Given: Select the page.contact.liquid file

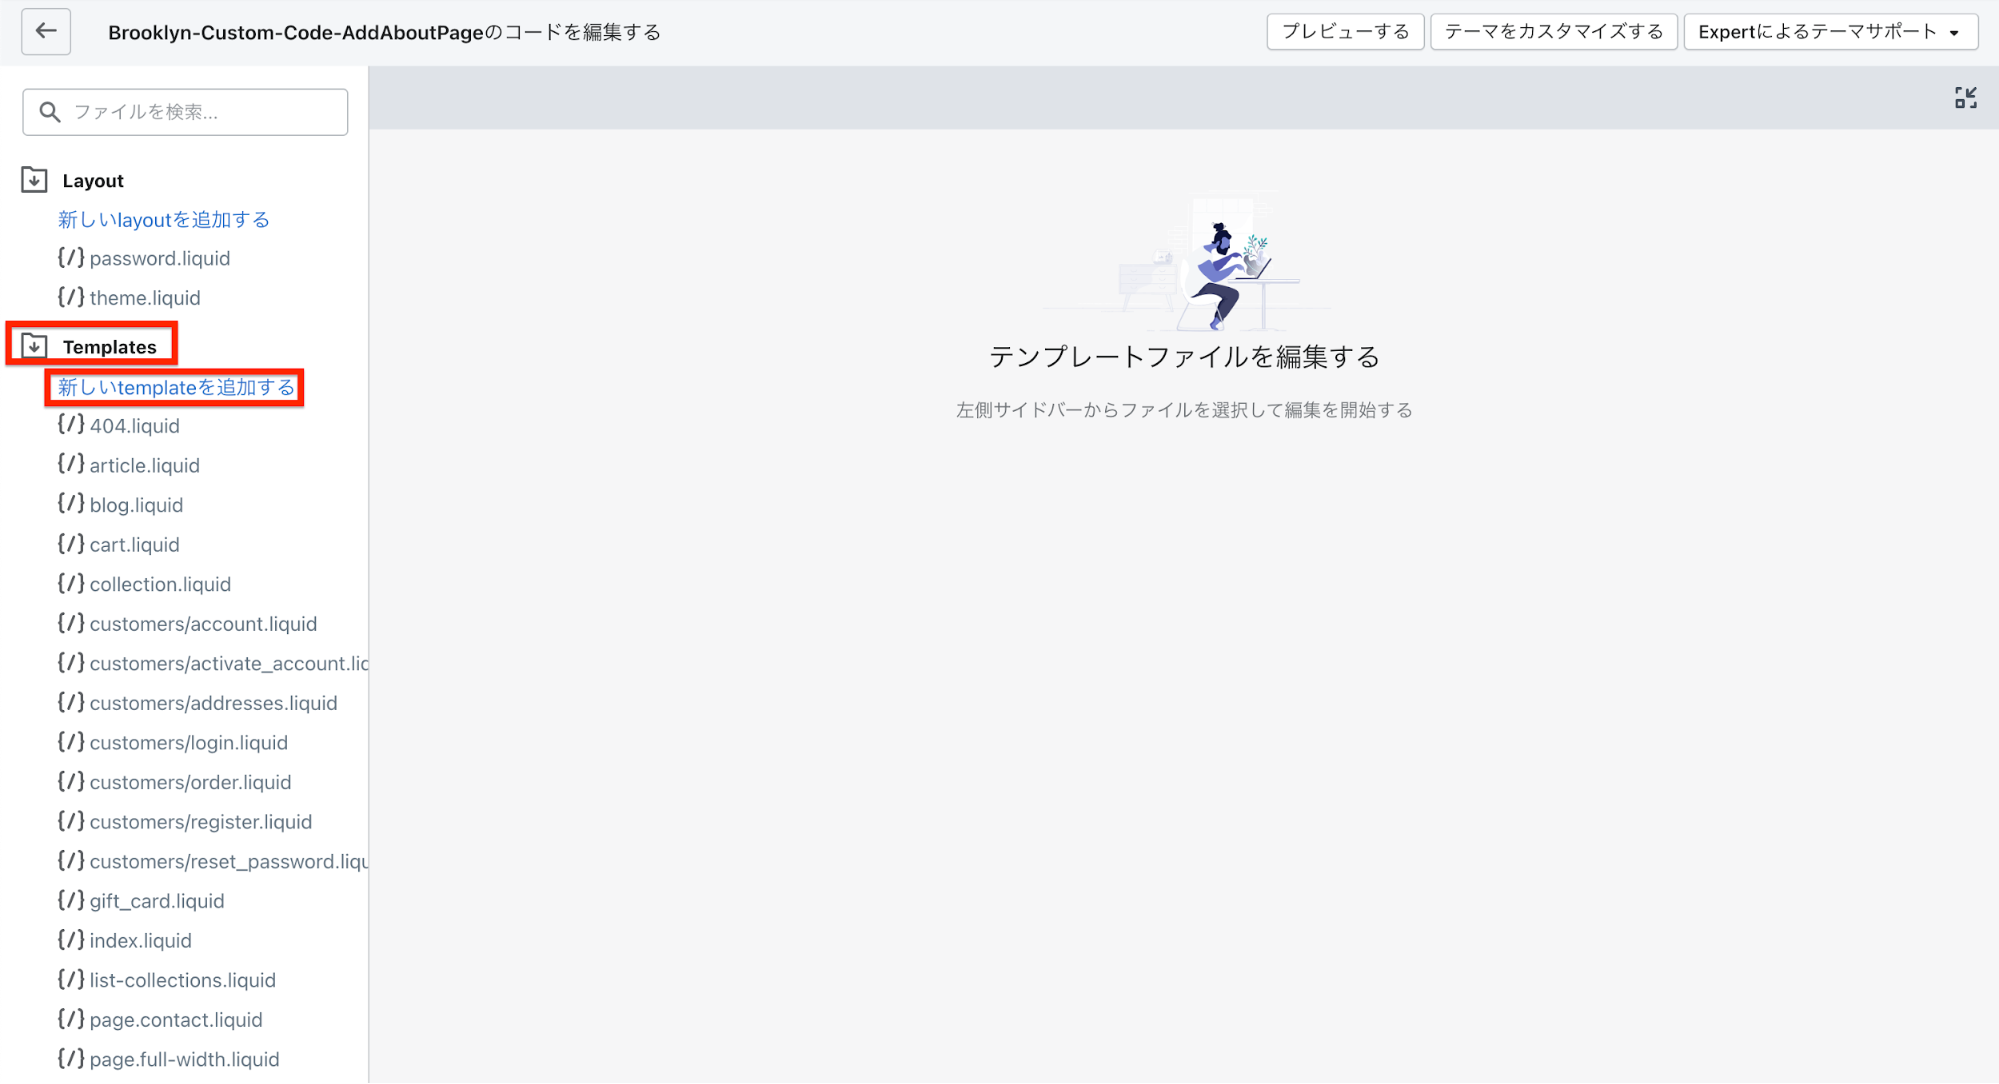Looking at the screenshot, I should click(176, 1020).
